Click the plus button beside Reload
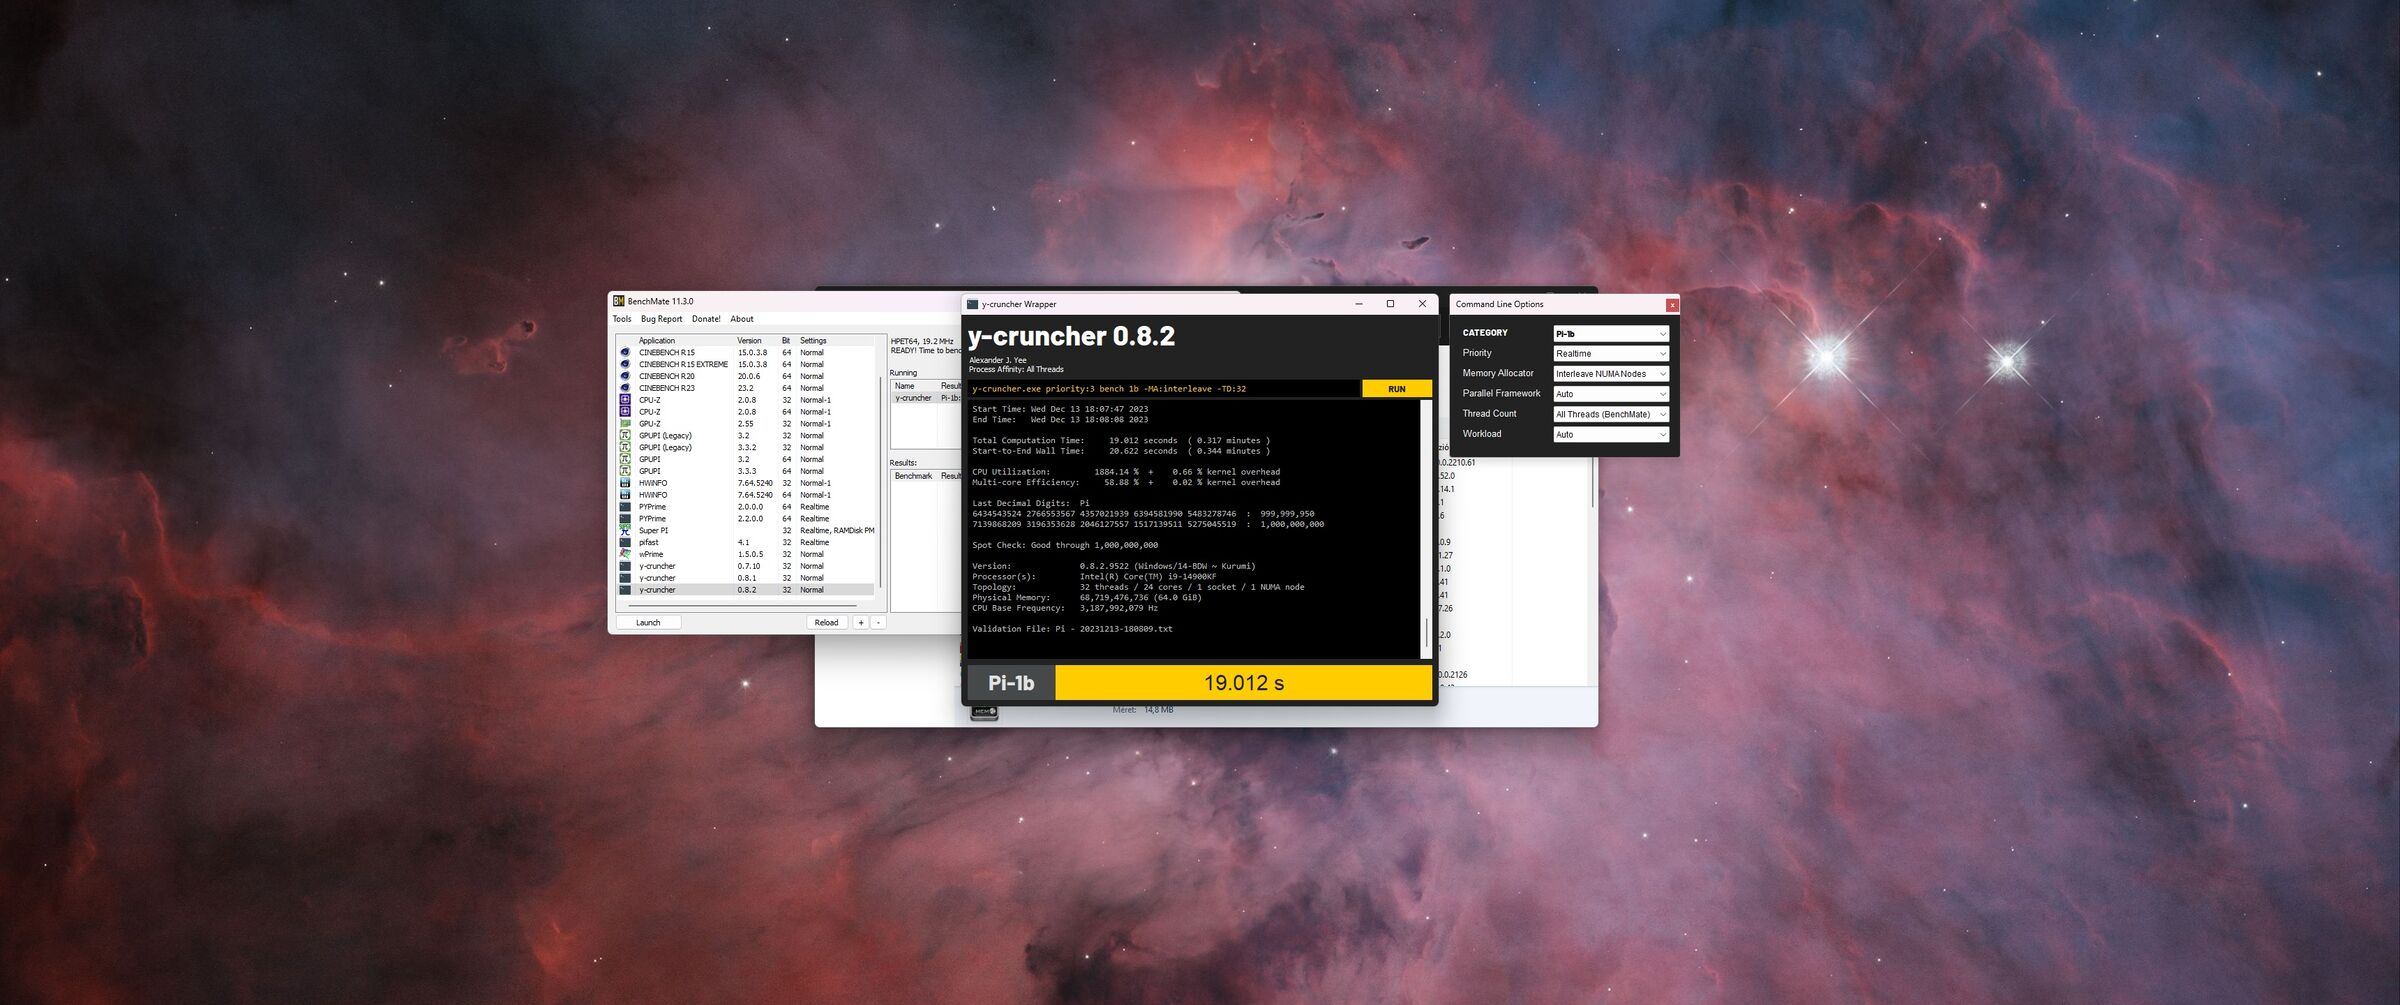 point(860,623)
